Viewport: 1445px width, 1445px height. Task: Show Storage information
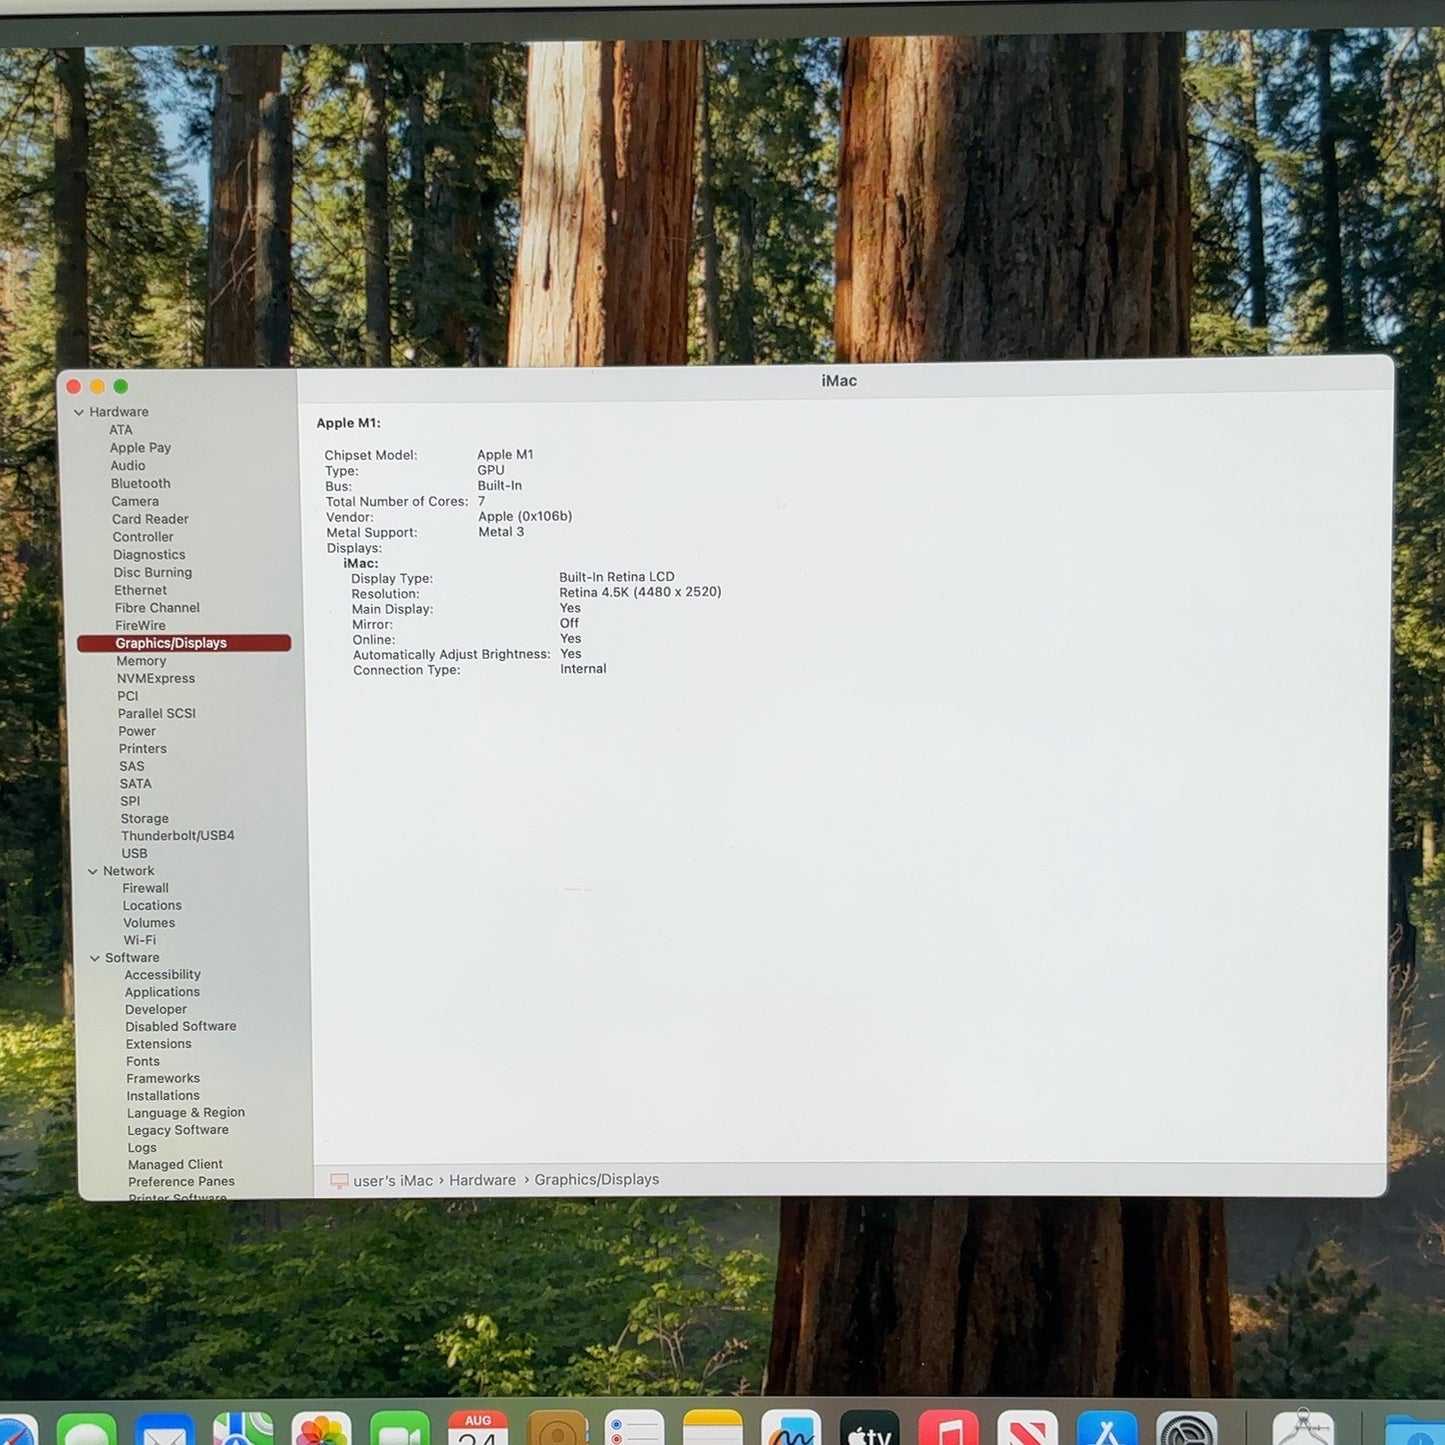[145, 819]
